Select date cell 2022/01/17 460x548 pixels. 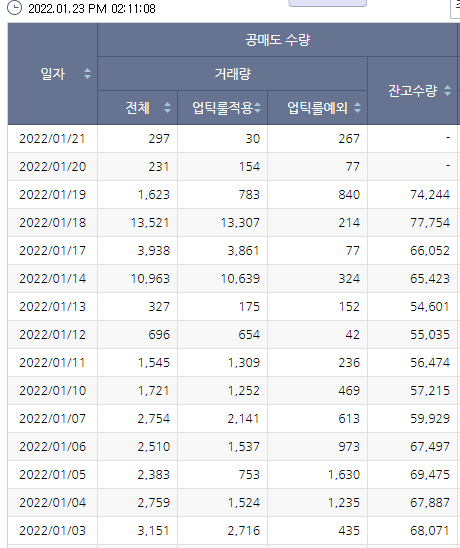click(52, 251)
